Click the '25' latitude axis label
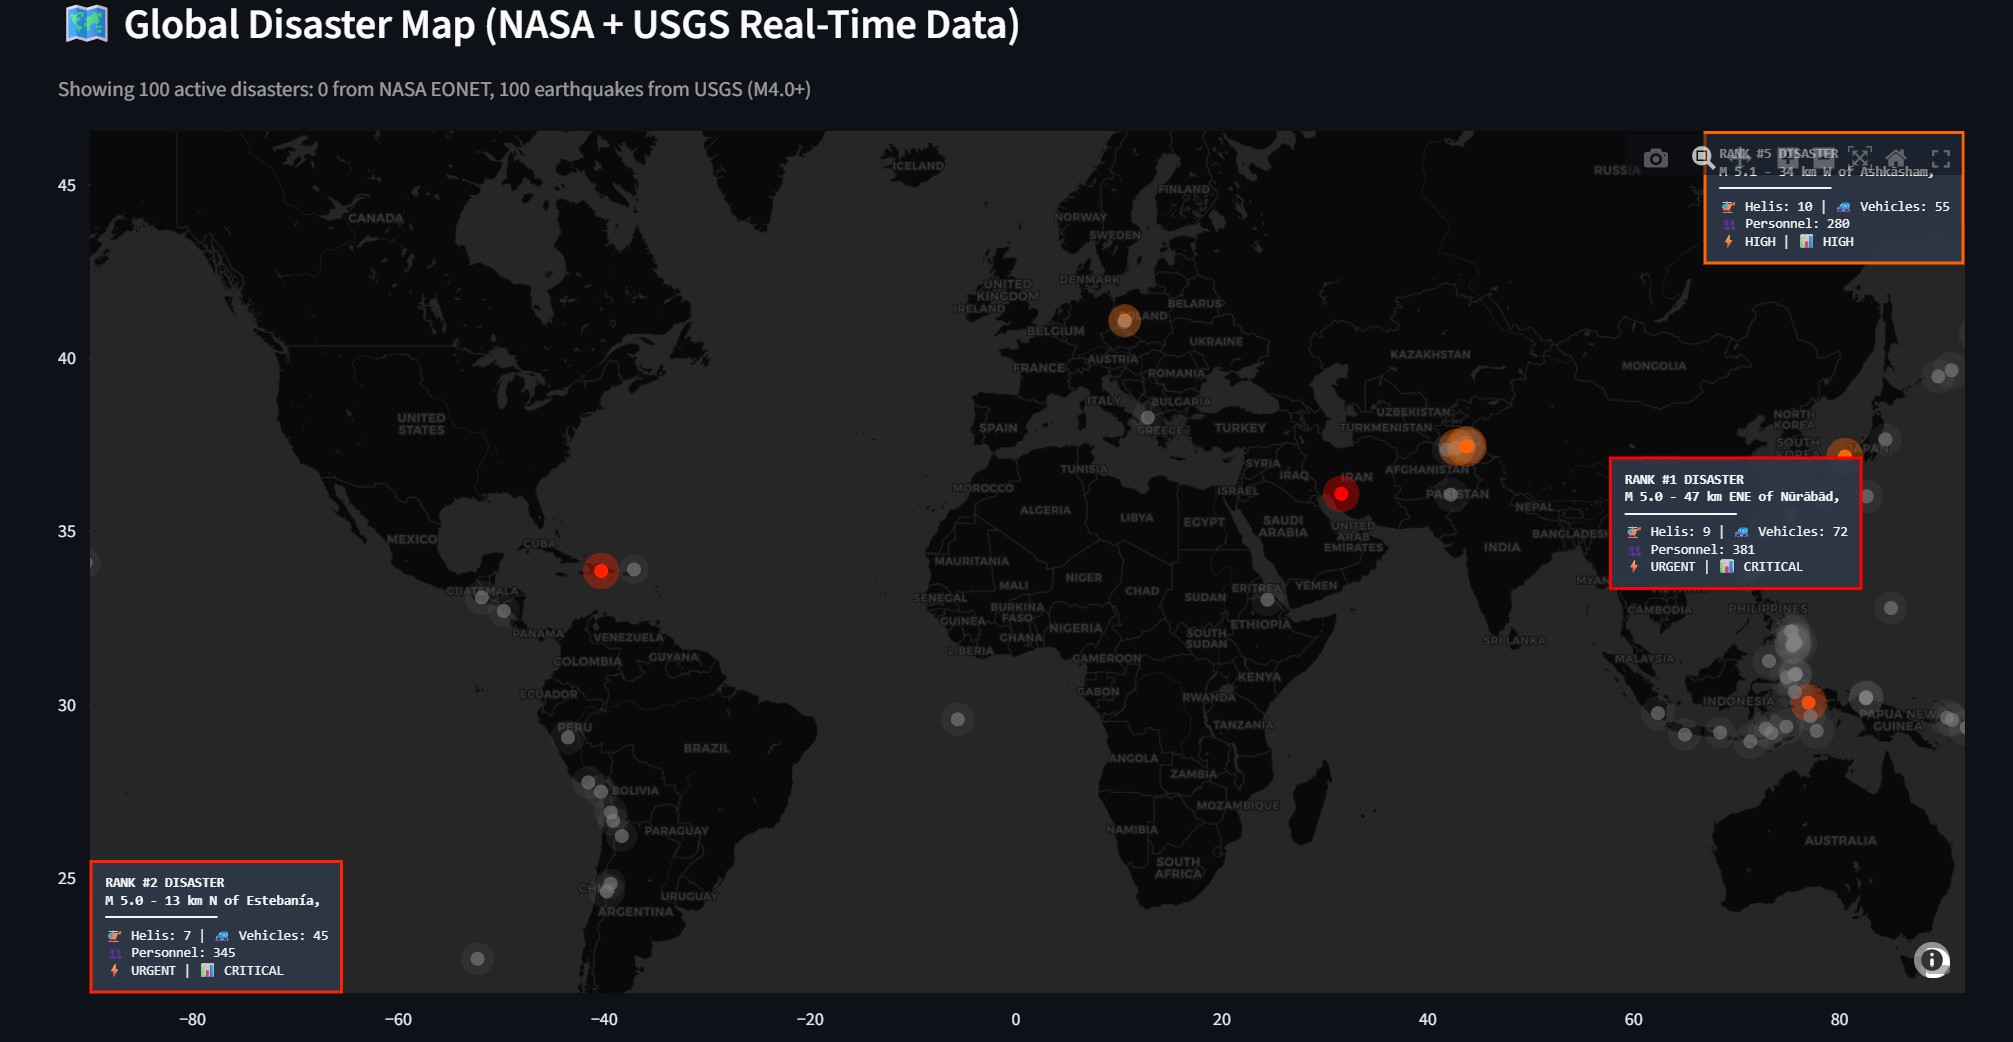Viewport: 2013px width, 1042px height. 67,879
